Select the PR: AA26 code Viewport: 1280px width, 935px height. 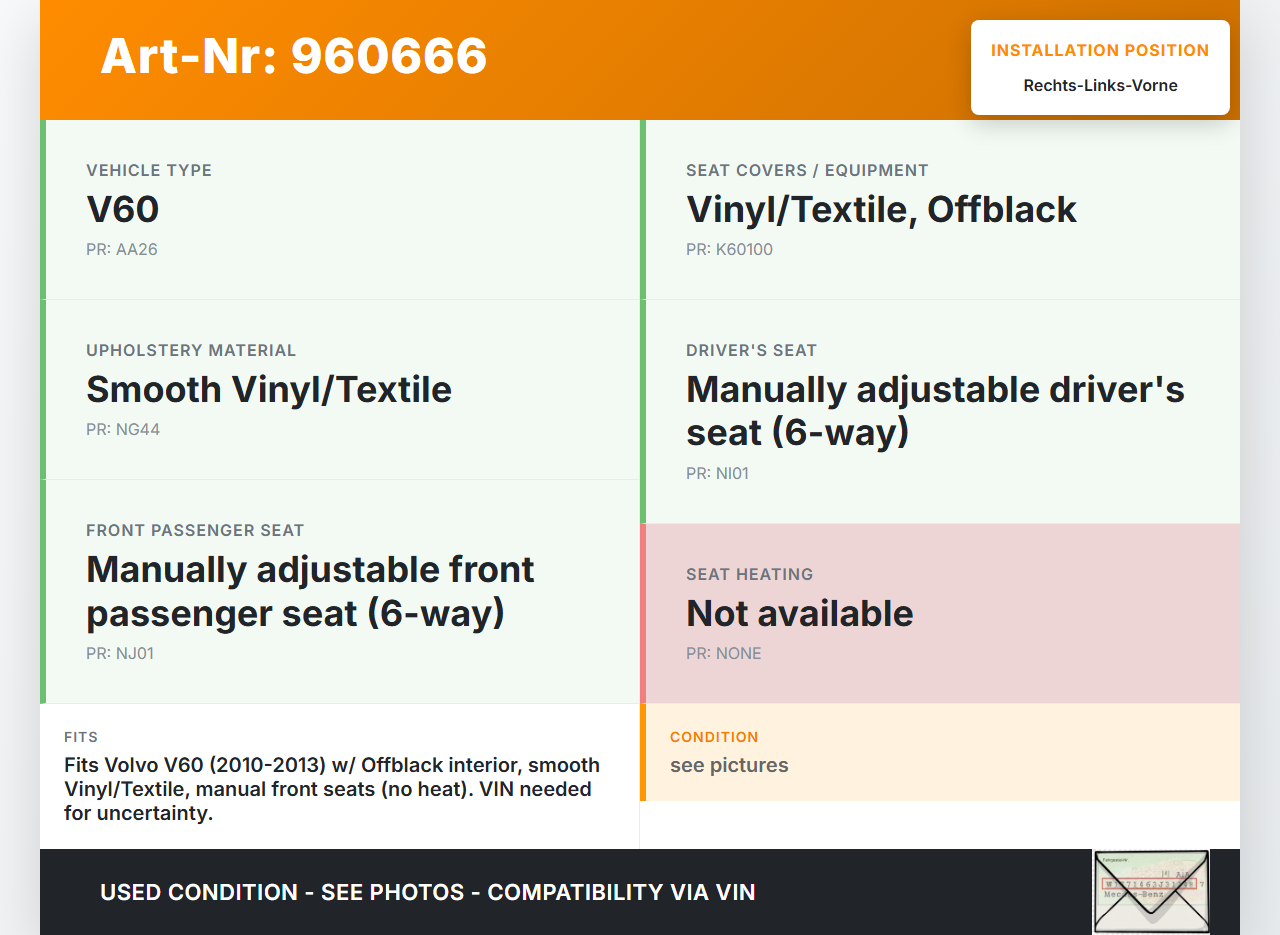click(122, 250)
